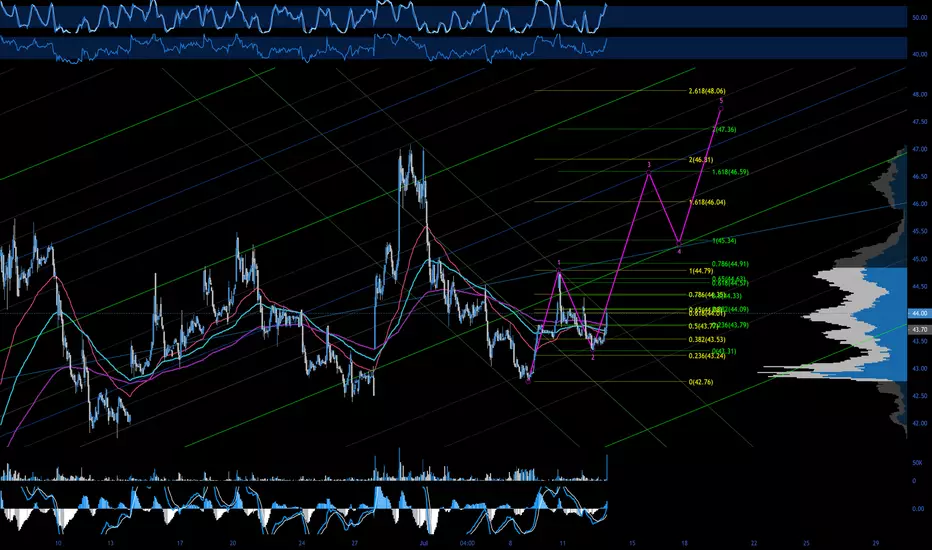Click the green 0.786(44.91) level label
Screen dimensions: 932x550
(x=730, y=263)
